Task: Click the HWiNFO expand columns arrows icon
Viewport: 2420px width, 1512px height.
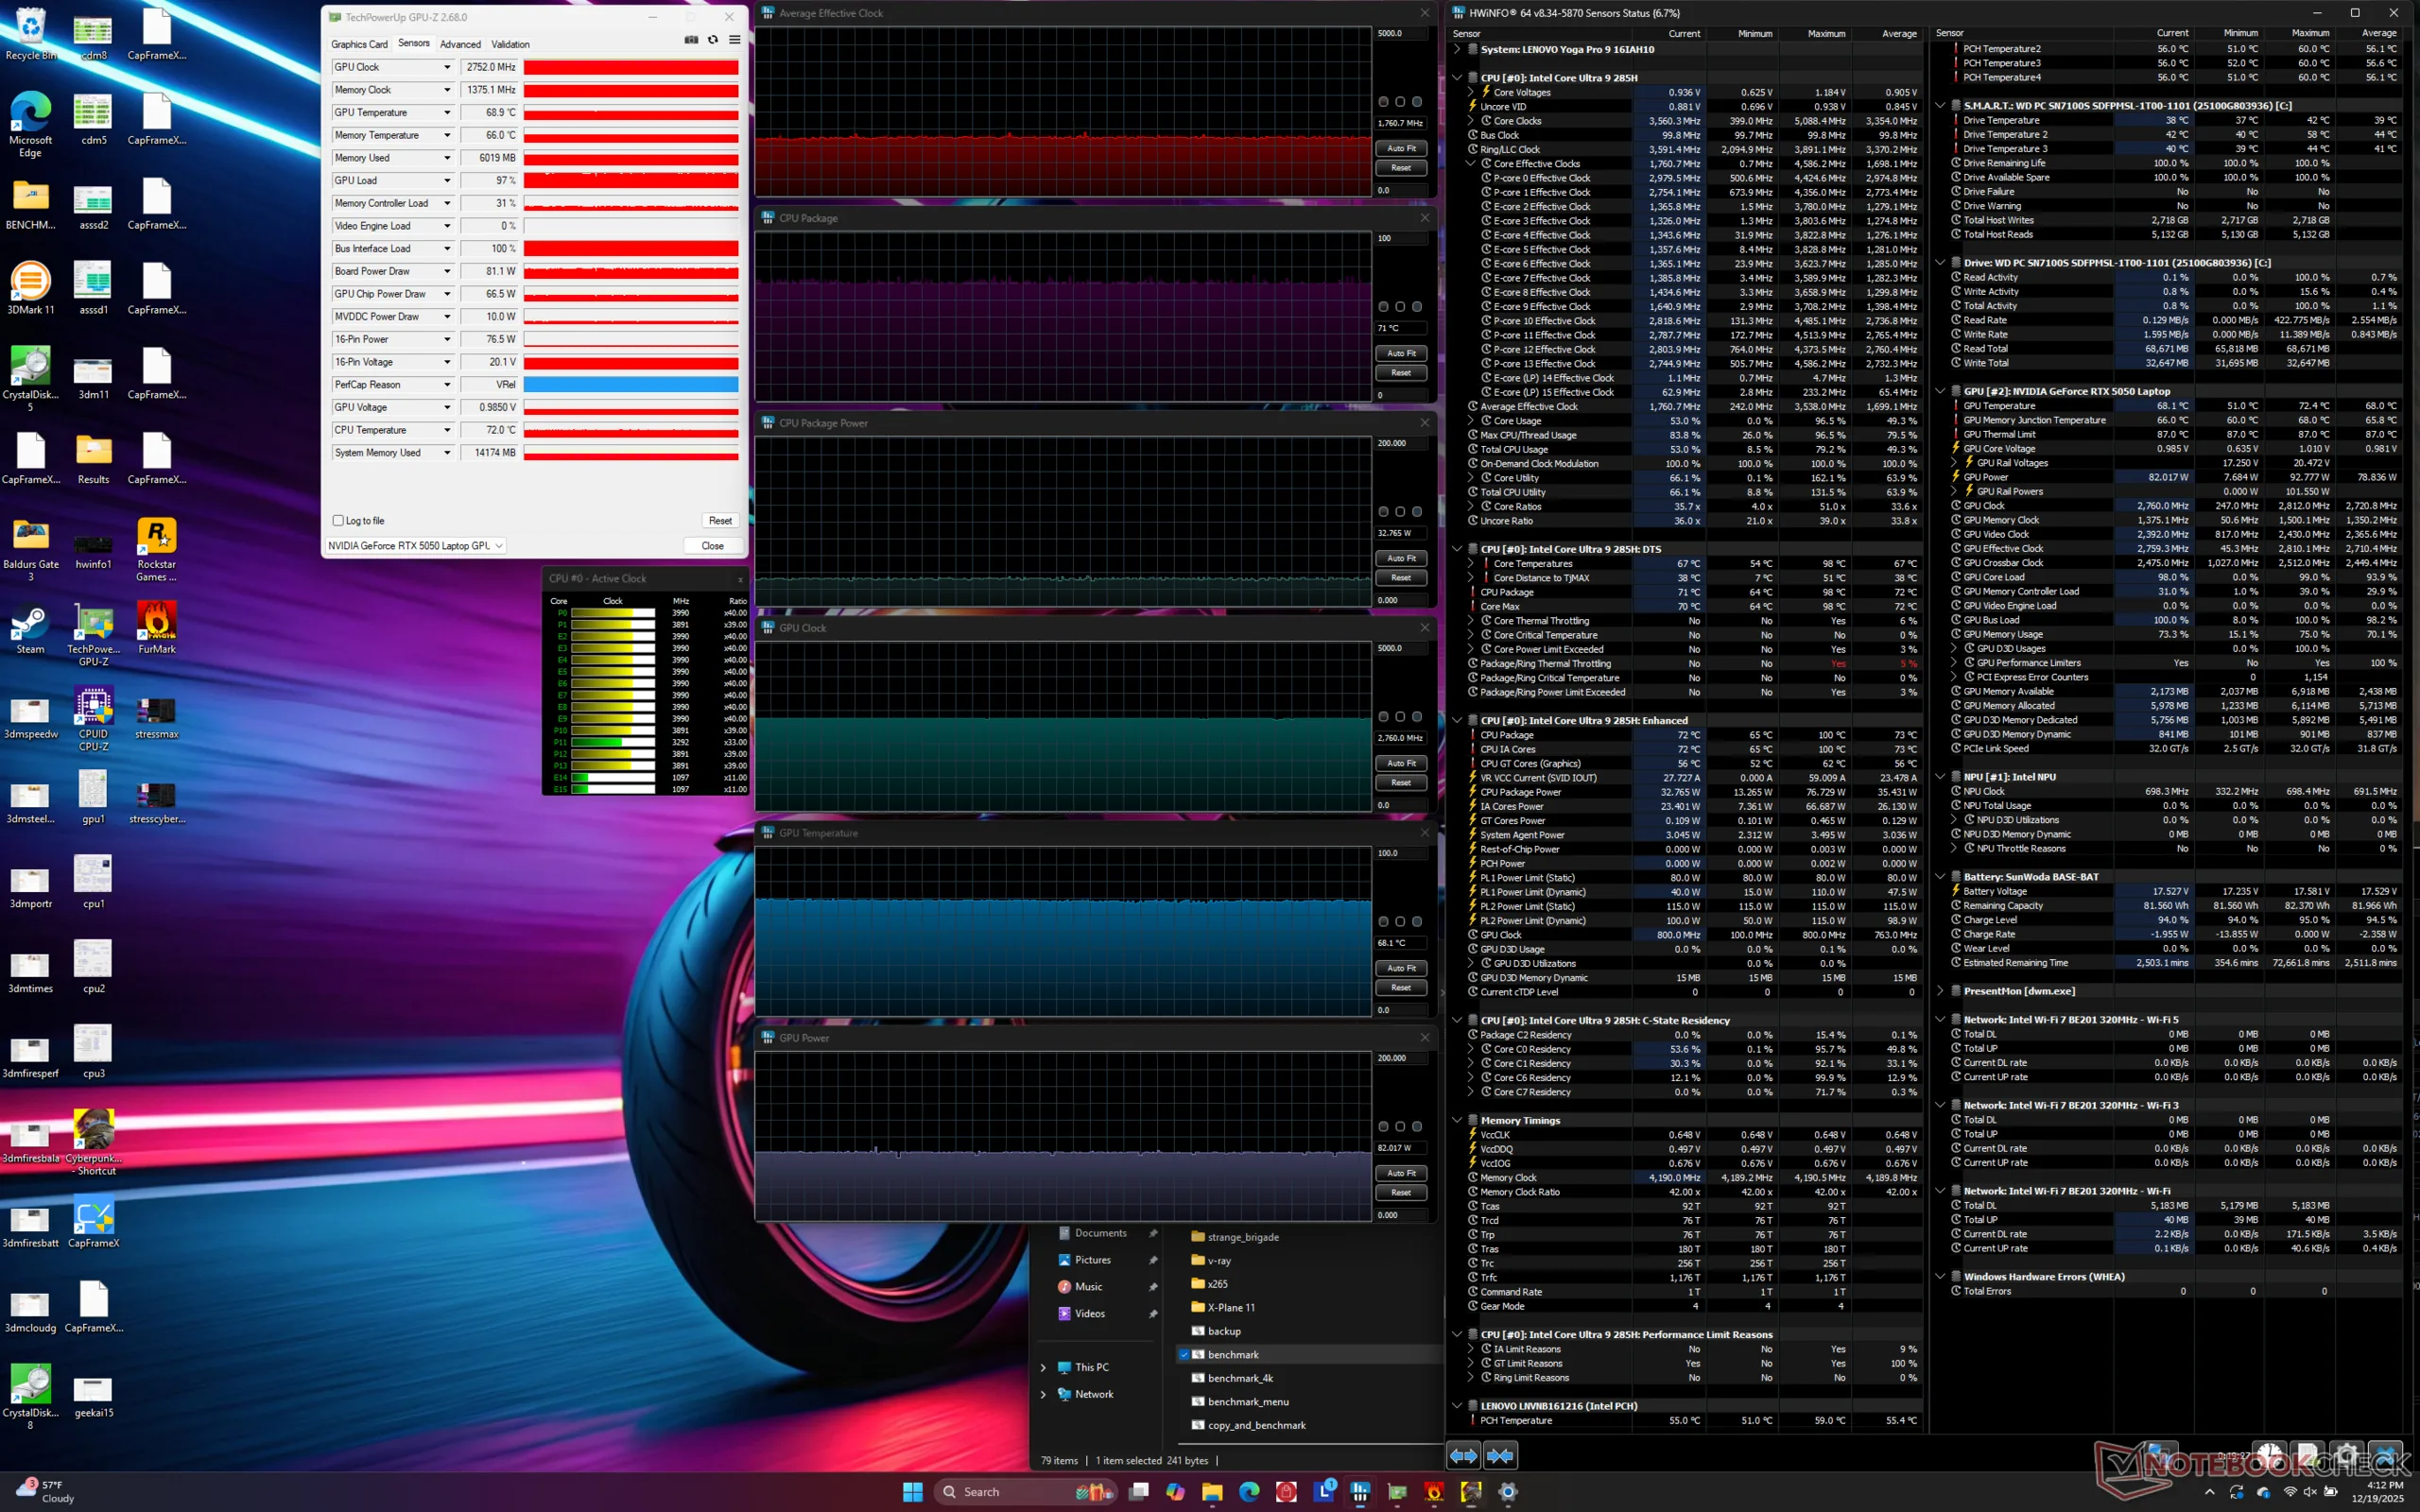Action: [x=1463, y=1455]
